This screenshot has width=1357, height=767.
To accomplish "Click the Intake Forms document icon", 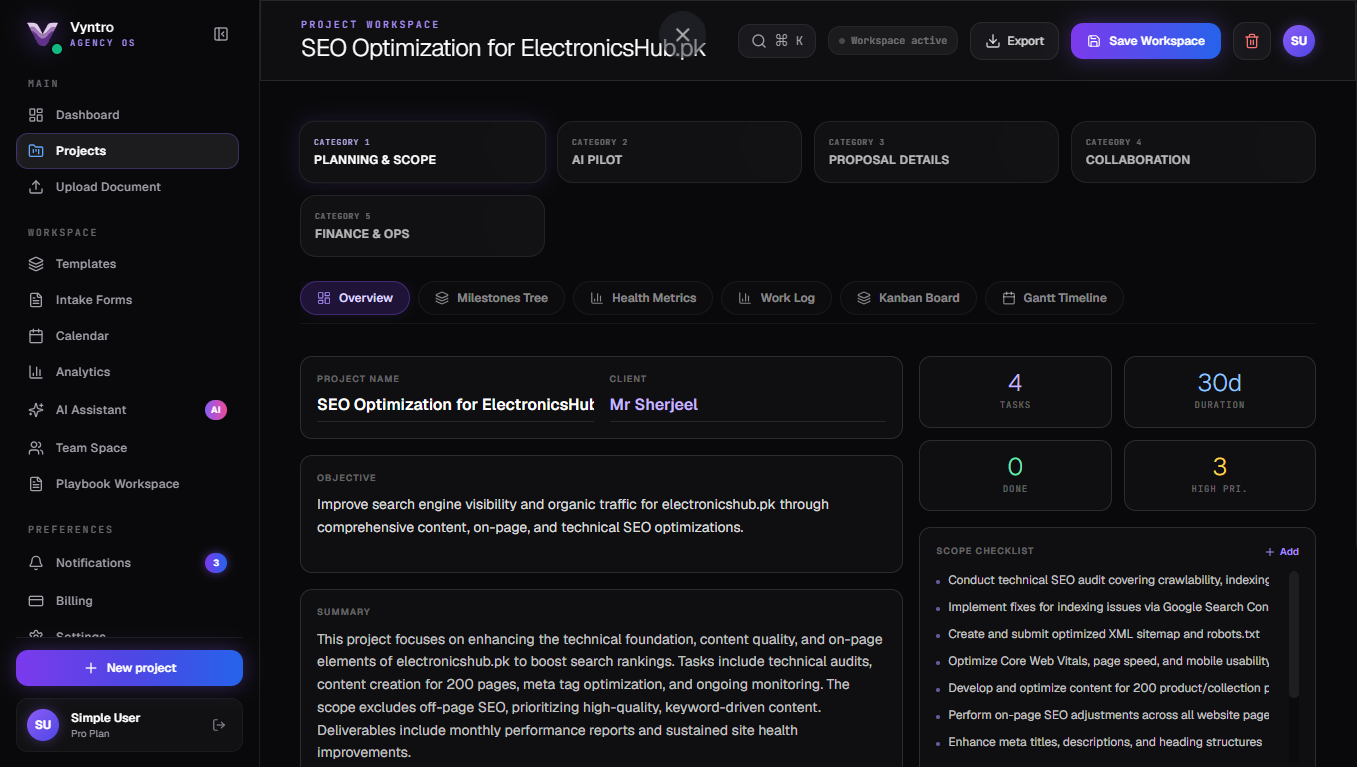I will pyautogui.click(x=36, y=300).
